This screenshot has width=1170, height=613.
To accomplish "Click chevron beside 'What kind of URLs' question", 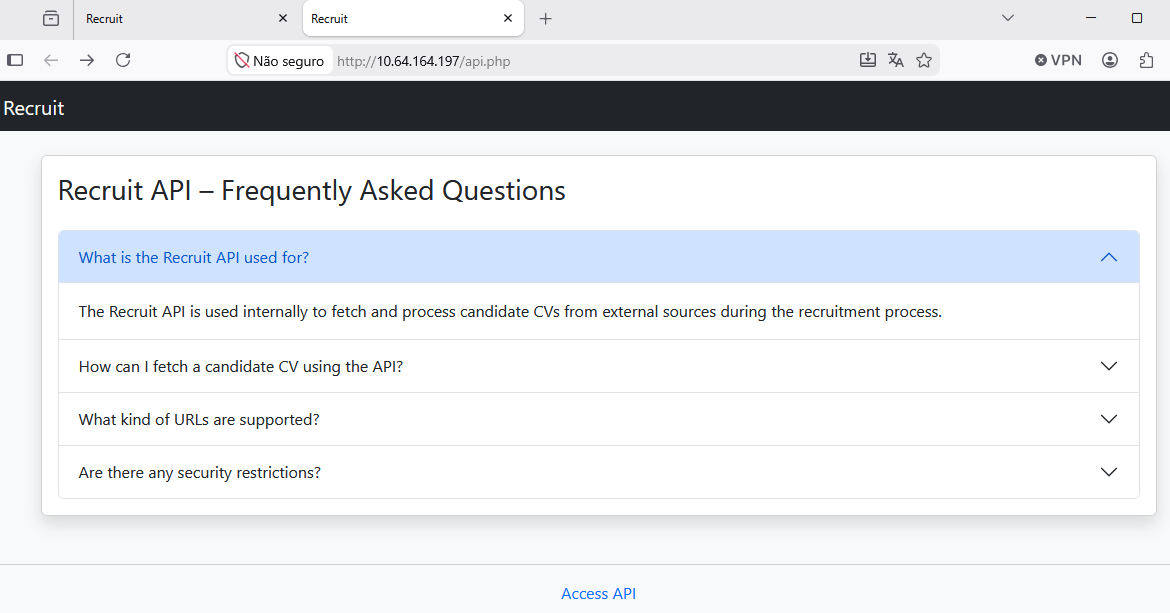I will [1109, 419].
